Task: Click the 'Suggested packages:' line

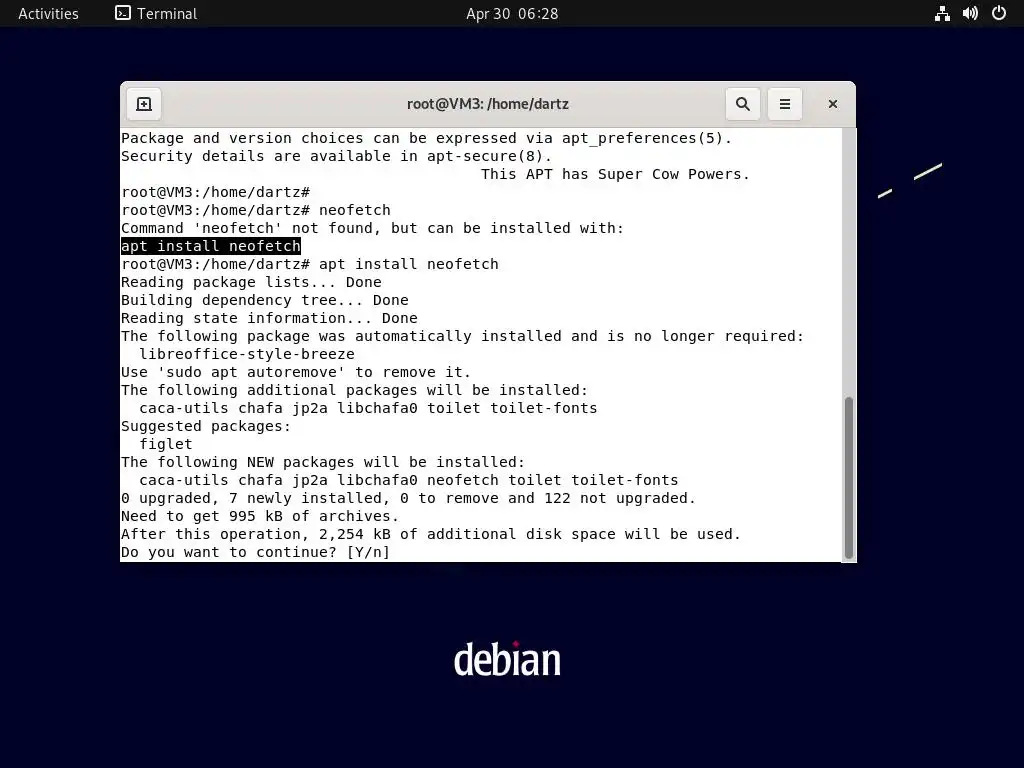Action: tap(206, 426)
